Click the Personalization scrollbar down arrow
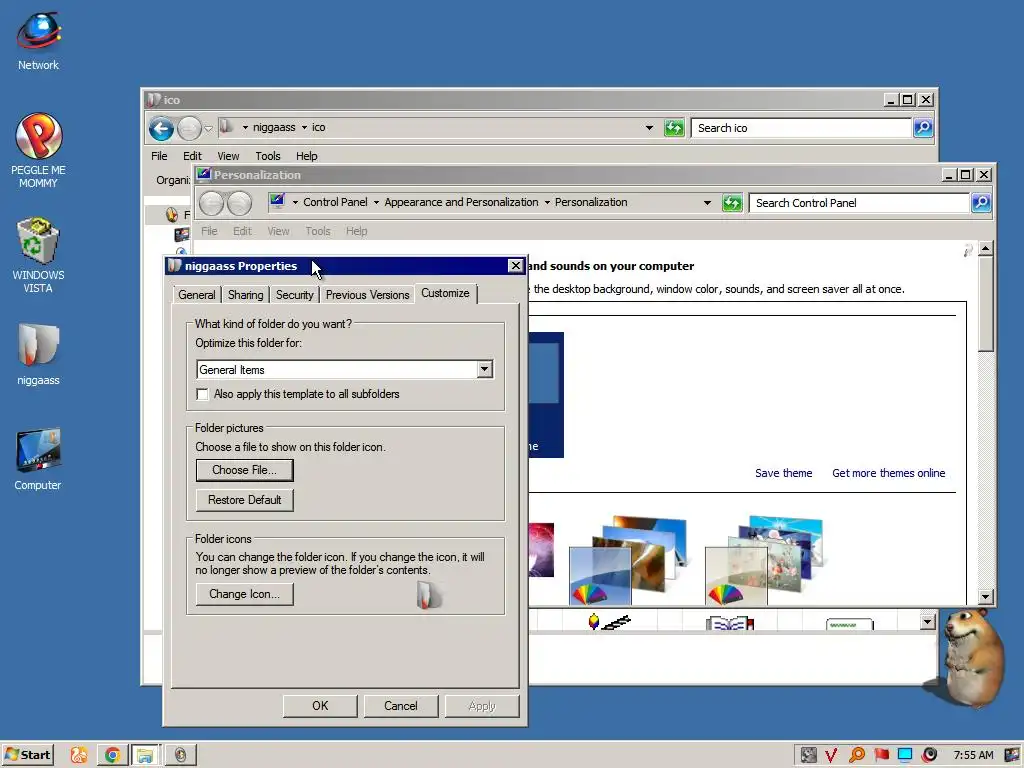1024x768 pixels. (985, 596)
